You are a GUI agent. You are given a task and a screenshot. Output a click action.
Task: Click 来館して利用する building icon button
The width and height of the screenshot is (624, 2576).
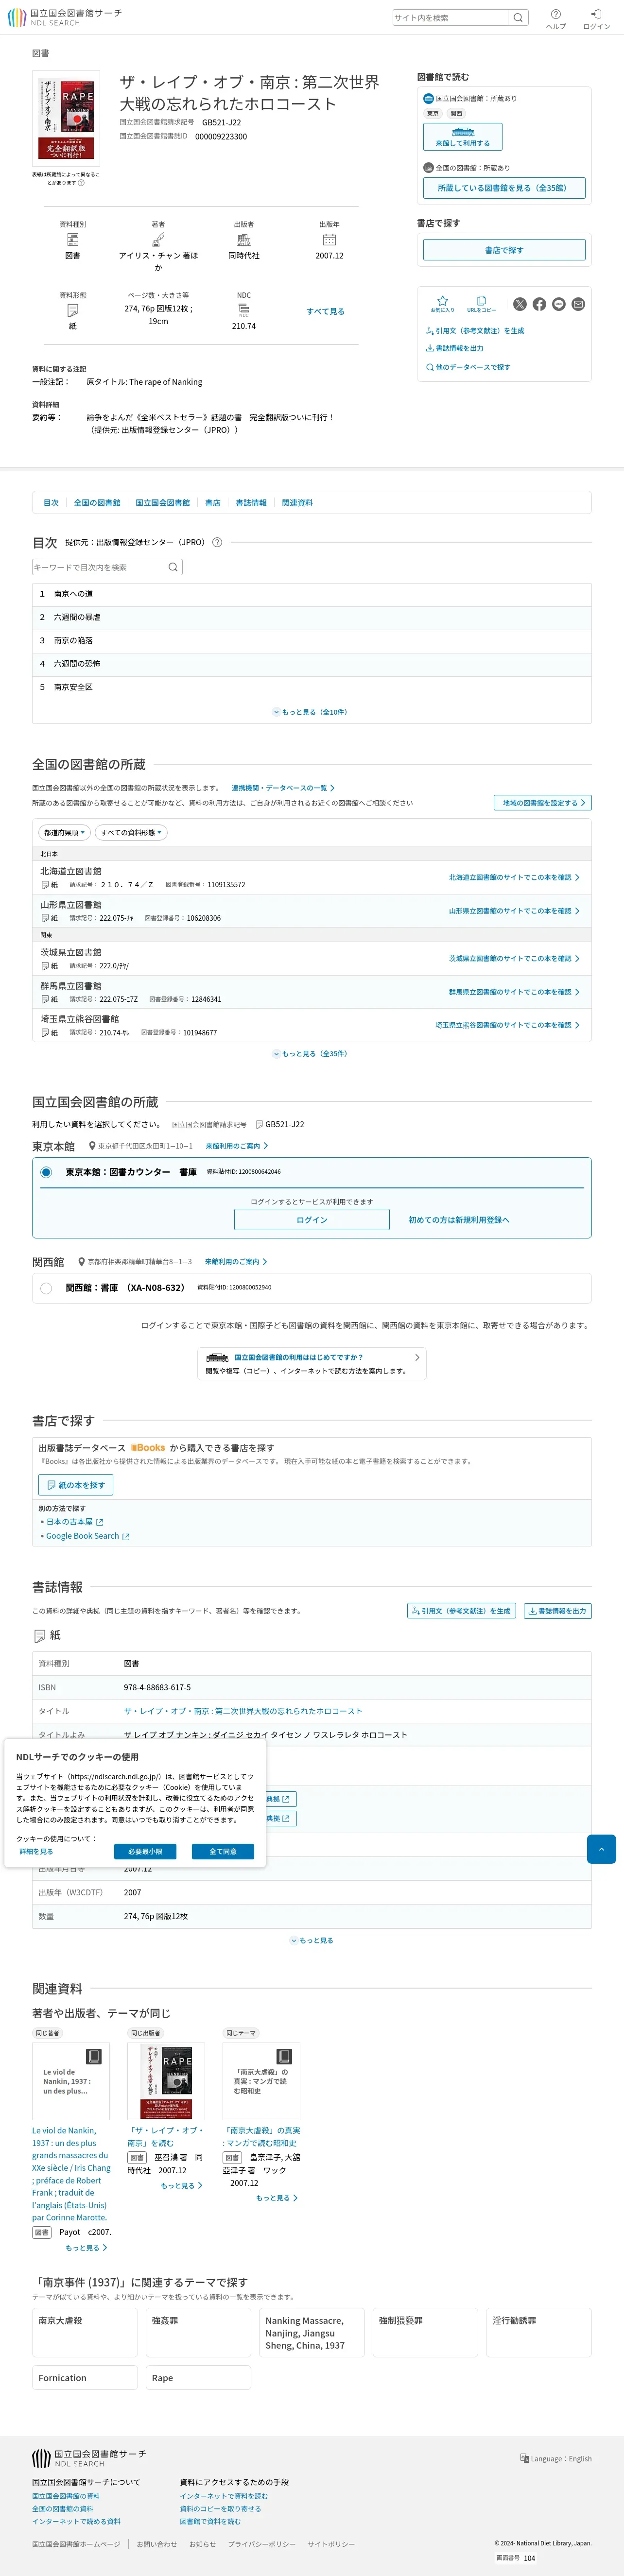463,137
